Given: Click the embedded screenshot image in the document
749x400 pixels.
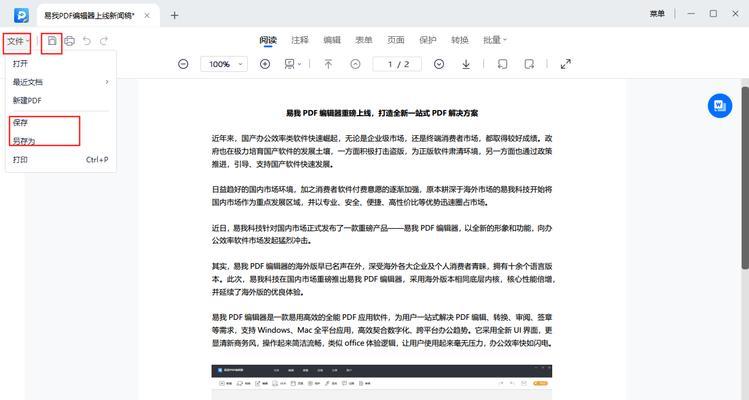Looking at the screenshot, I should (382, 382).
